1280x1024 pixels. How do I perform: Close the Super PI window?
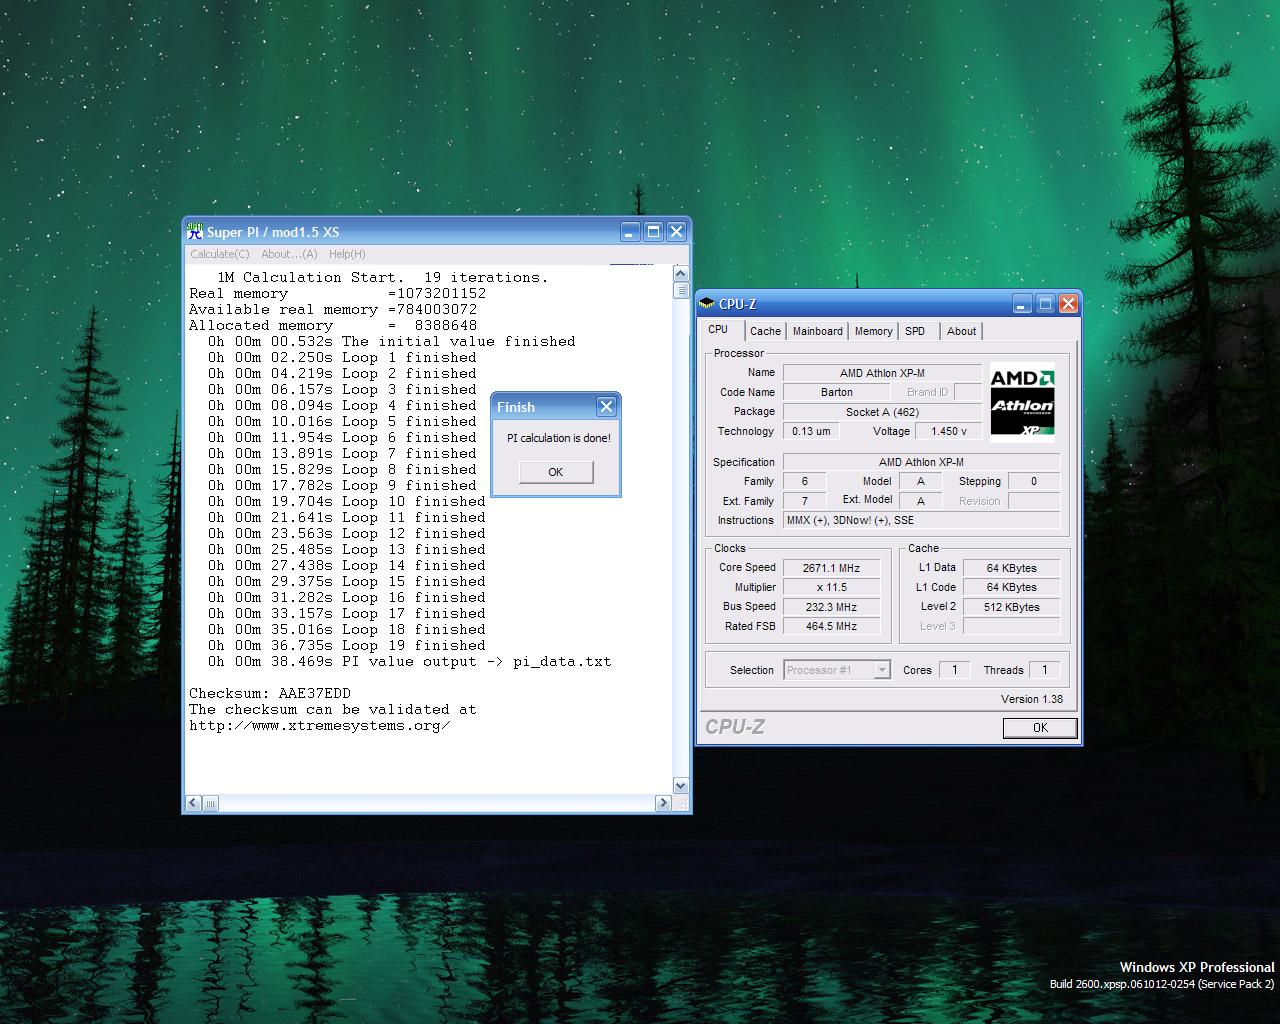[676, 232]
